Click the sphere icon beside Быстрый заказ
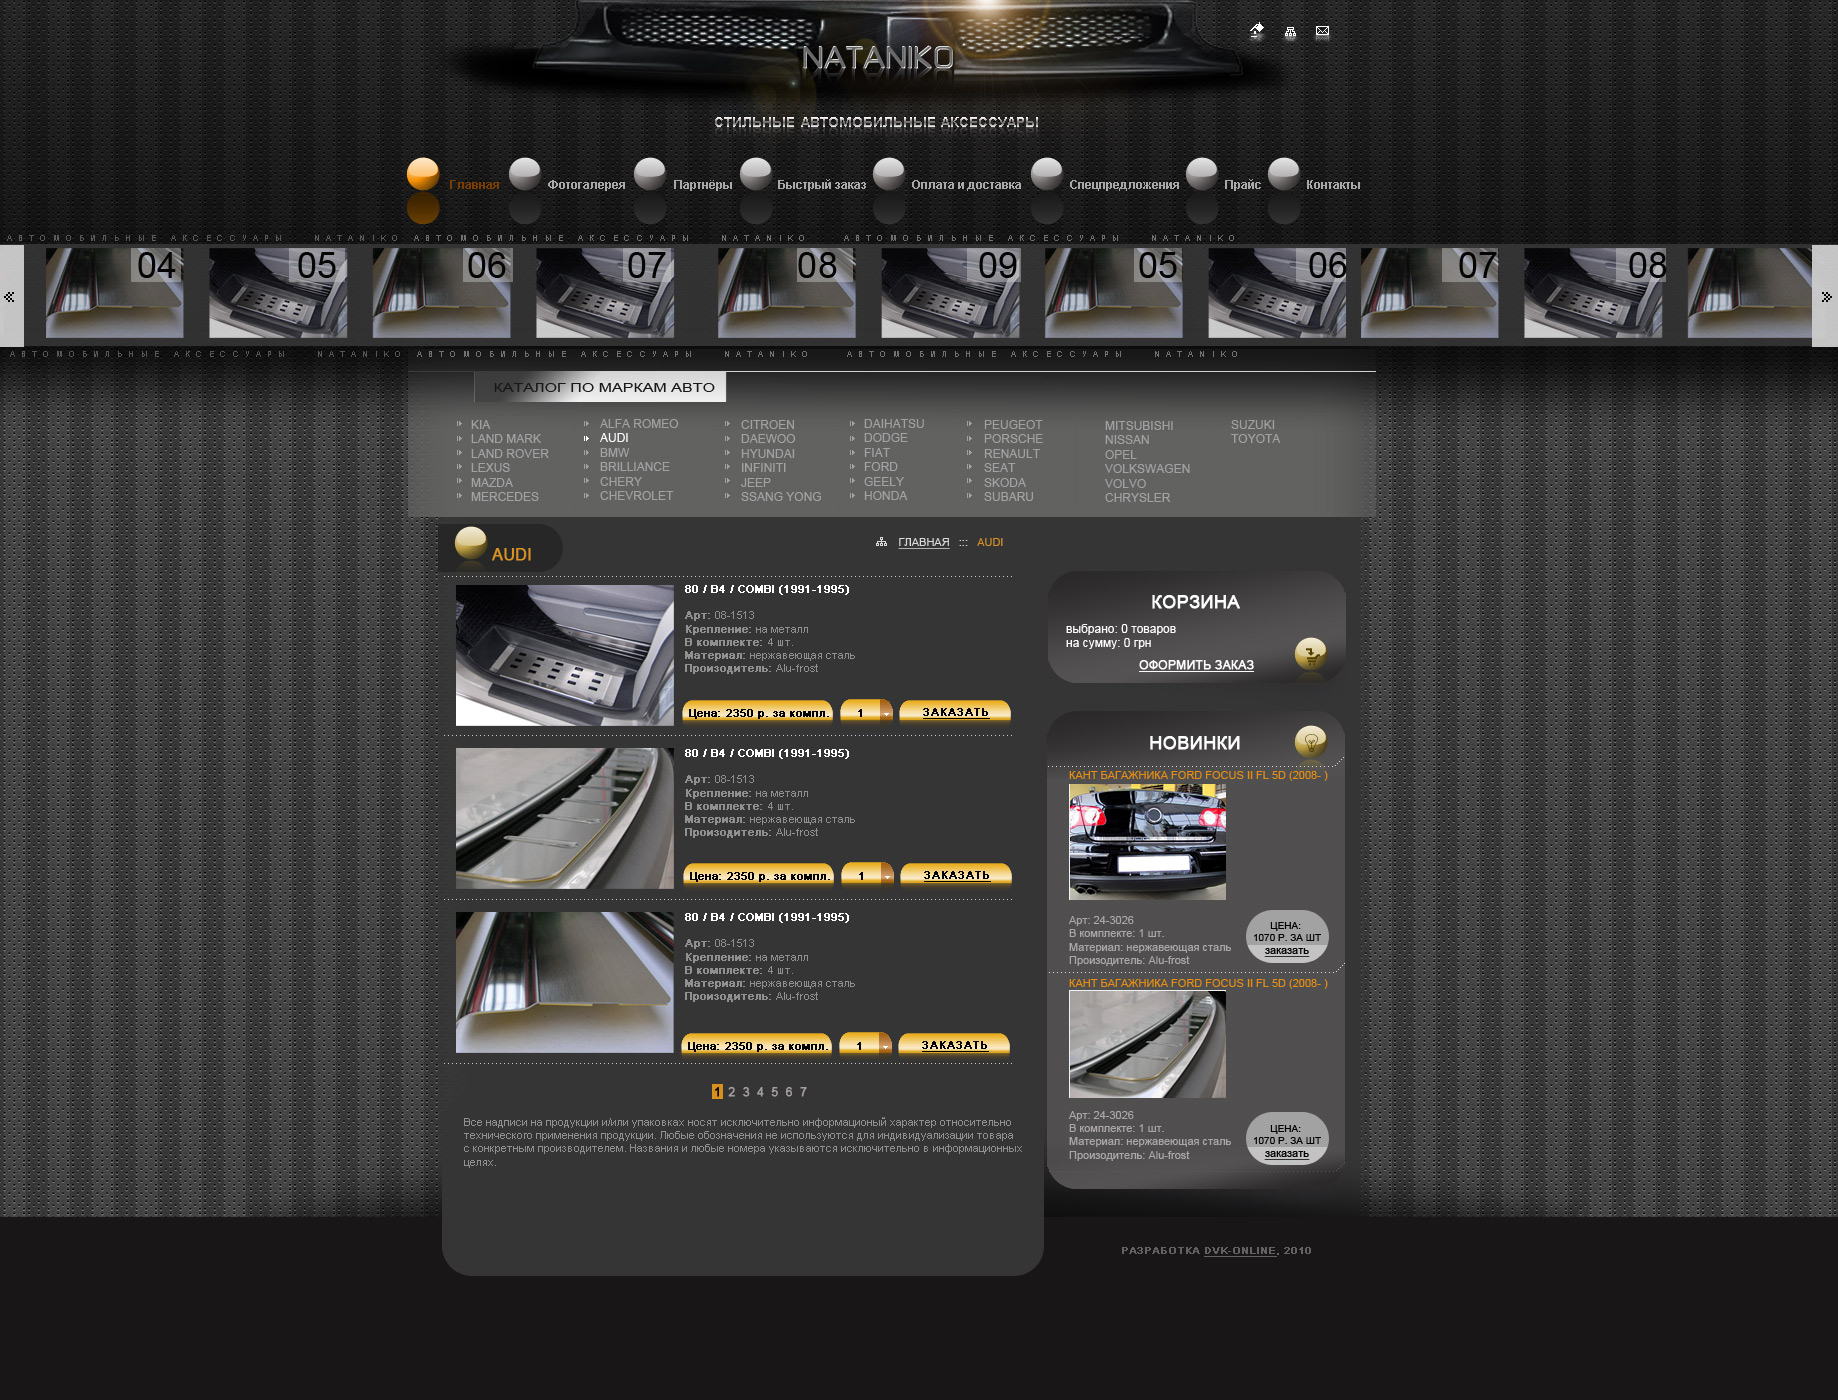Screen dimensions: 1838x1400 pyautogui.click(x=756, y=174)
